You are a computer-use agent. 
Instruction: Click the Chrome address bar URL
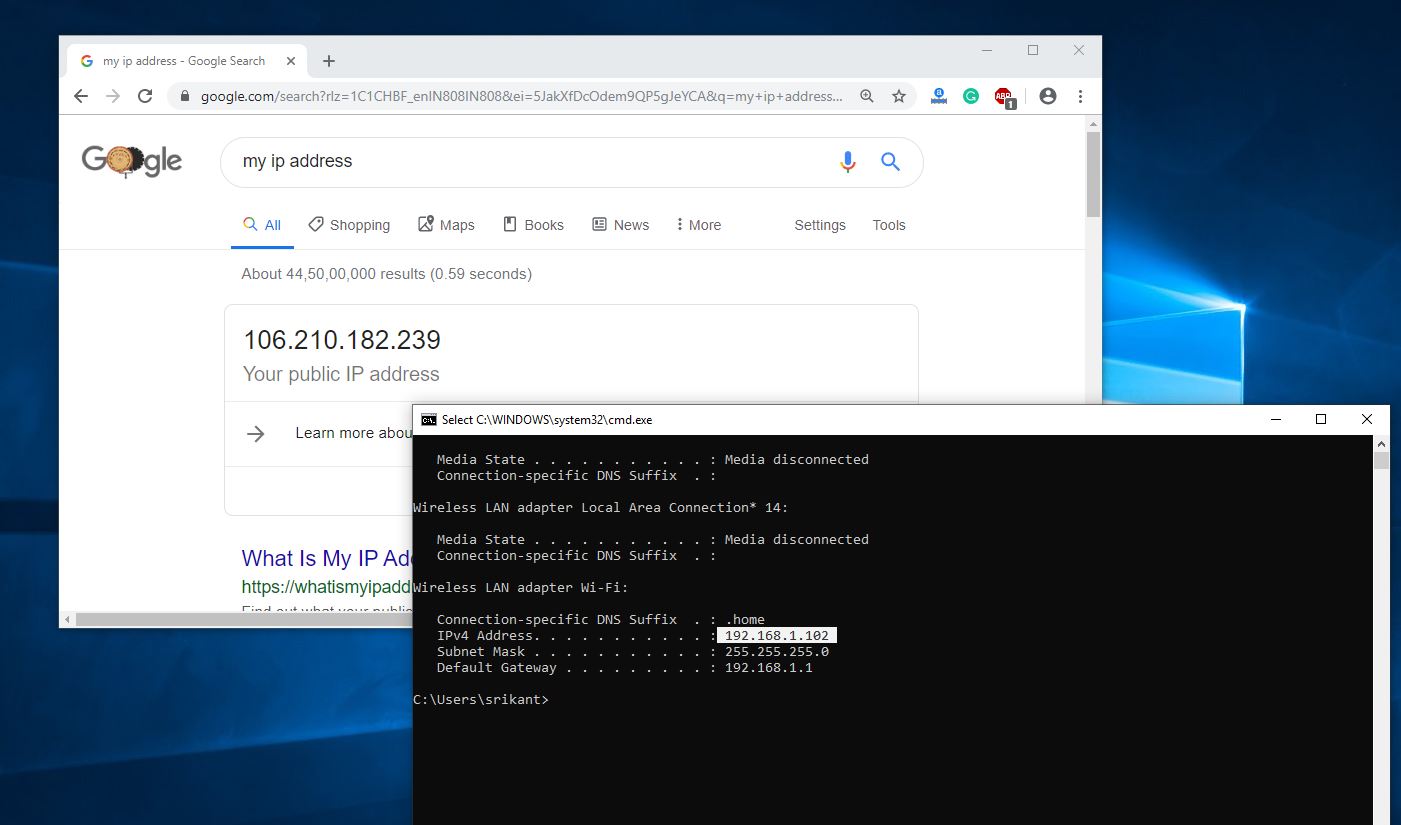point(521,97)
